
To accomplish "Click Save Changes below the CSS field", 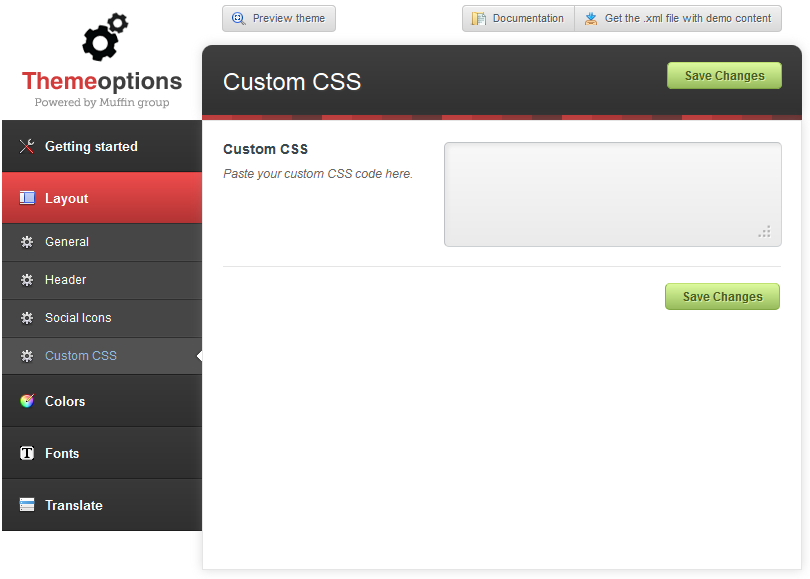I will (722, 296).
